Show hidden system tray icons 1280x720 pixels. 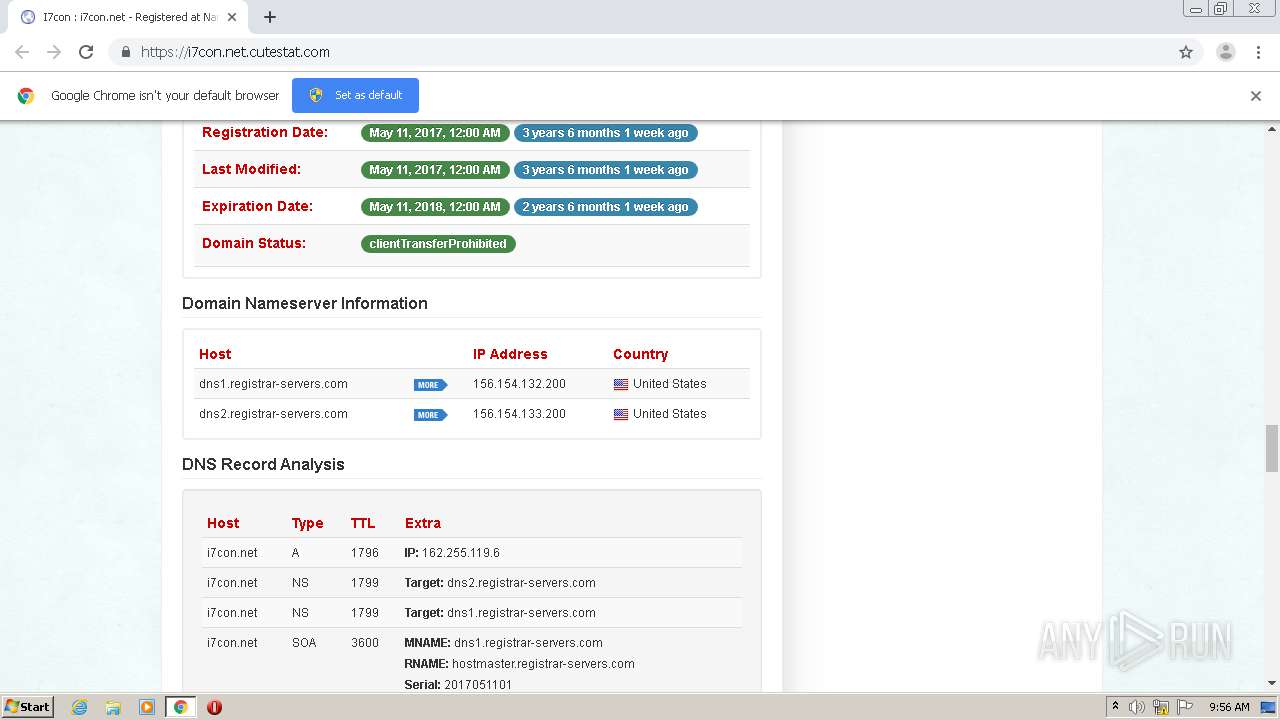(1115, 707)
